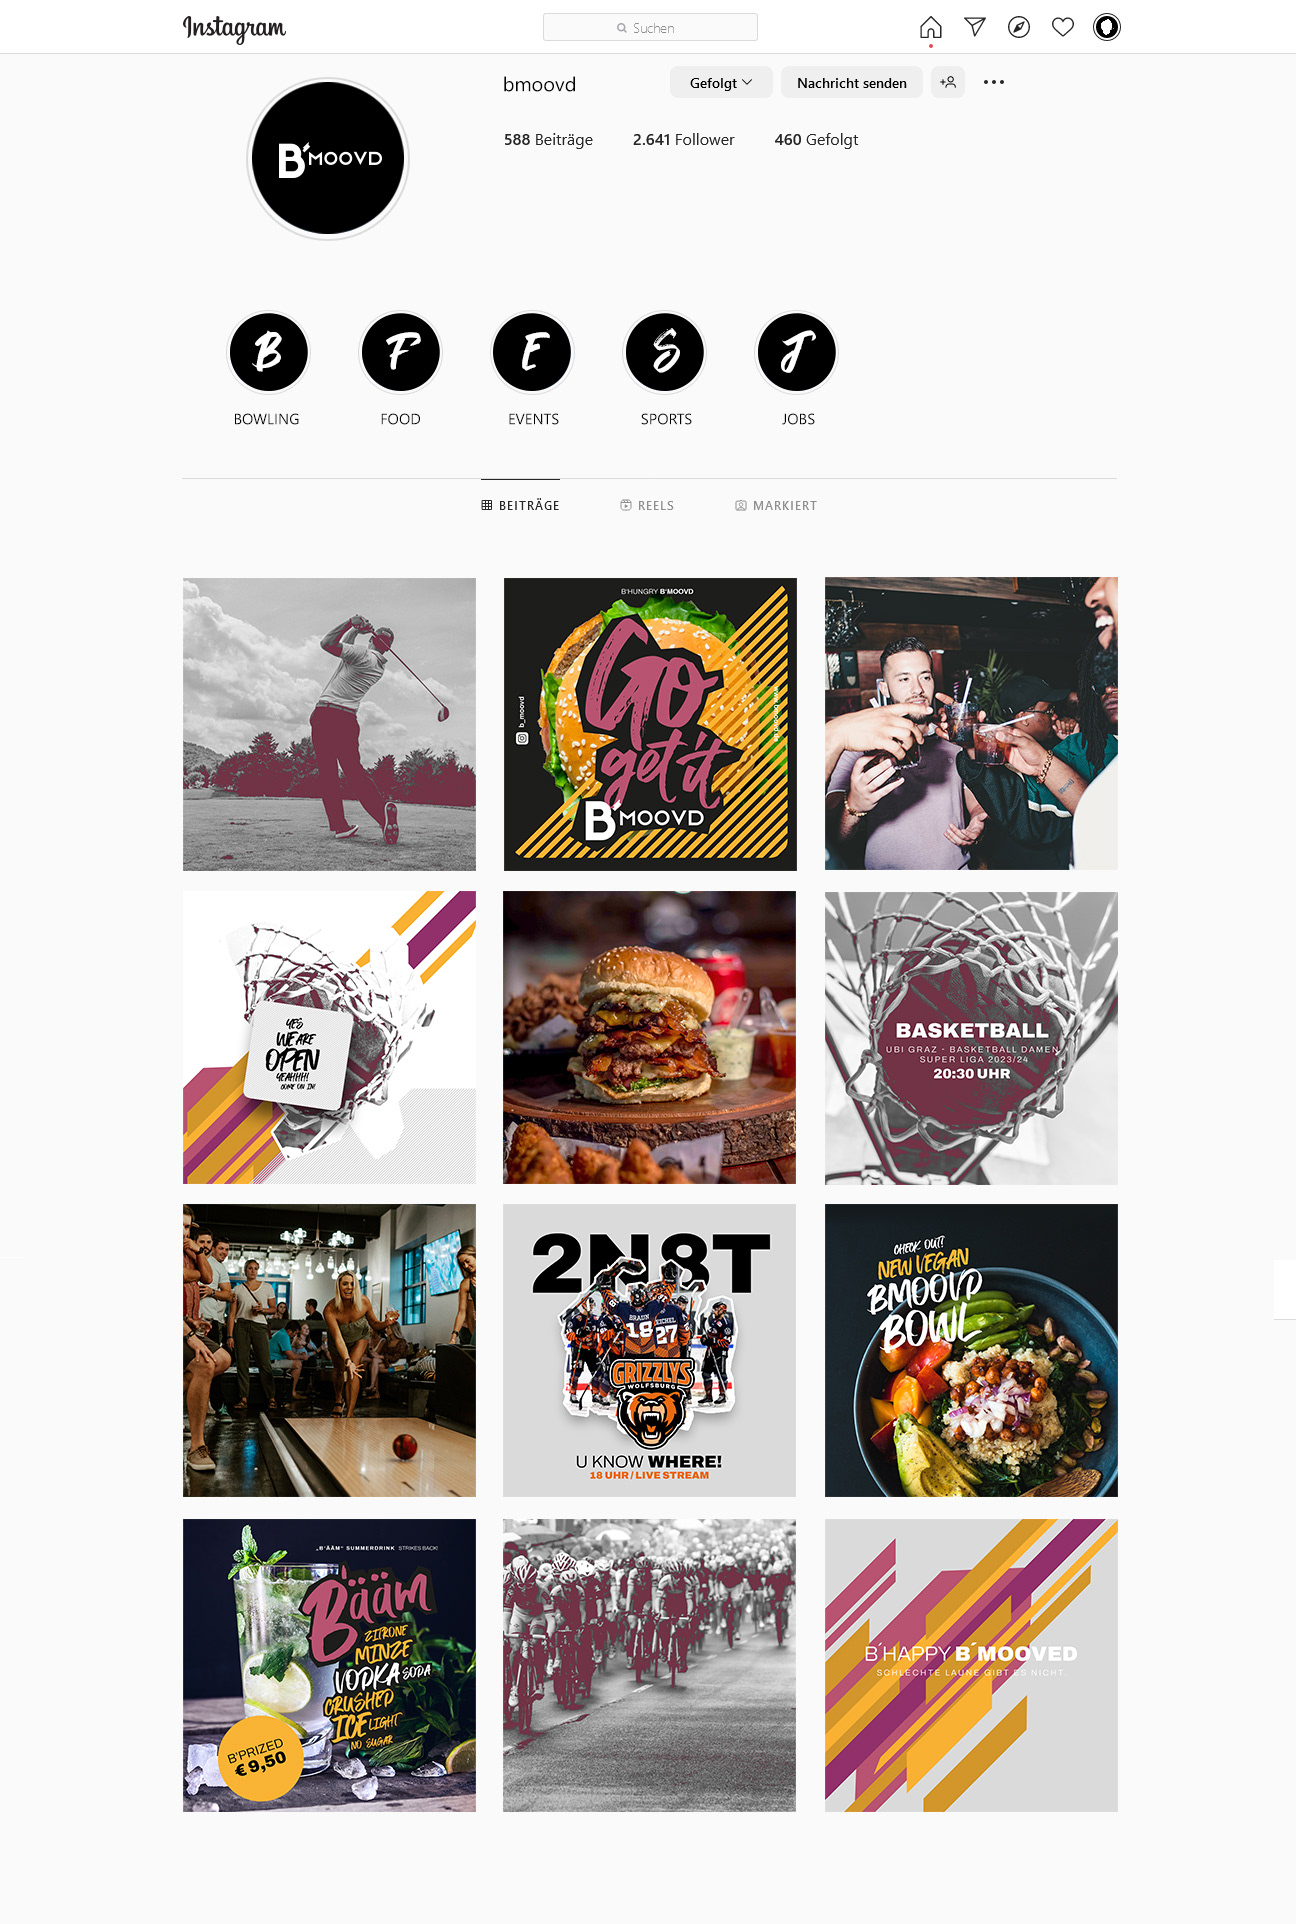The width and height of the screenshot is (1296, 1924).
Task: Switch to the REELS tab
Action: pyautogui.click(x=647, y=505)
